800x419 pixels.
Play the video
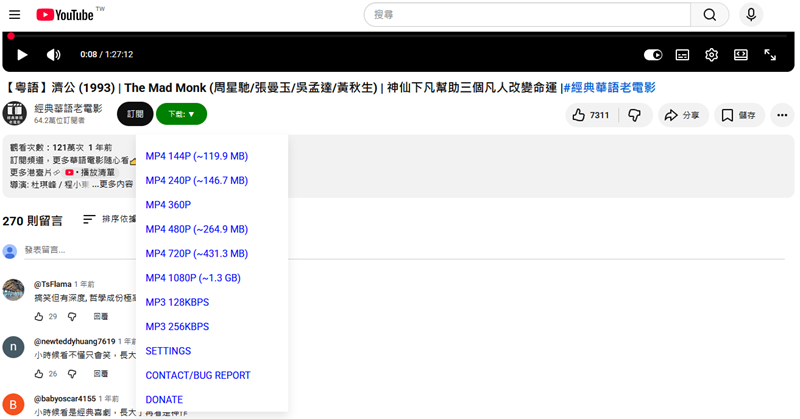pos(22,55)
